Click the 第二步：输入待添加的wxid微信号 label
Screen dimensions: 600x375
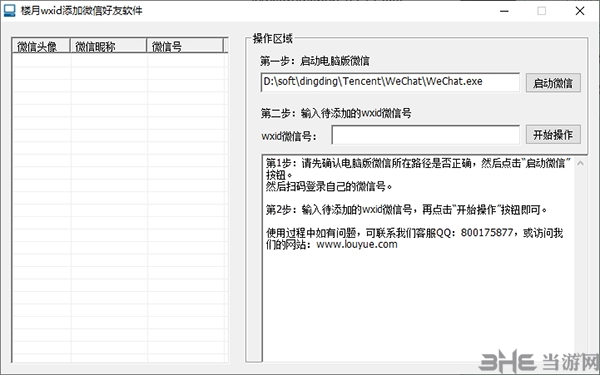[336, 113]
